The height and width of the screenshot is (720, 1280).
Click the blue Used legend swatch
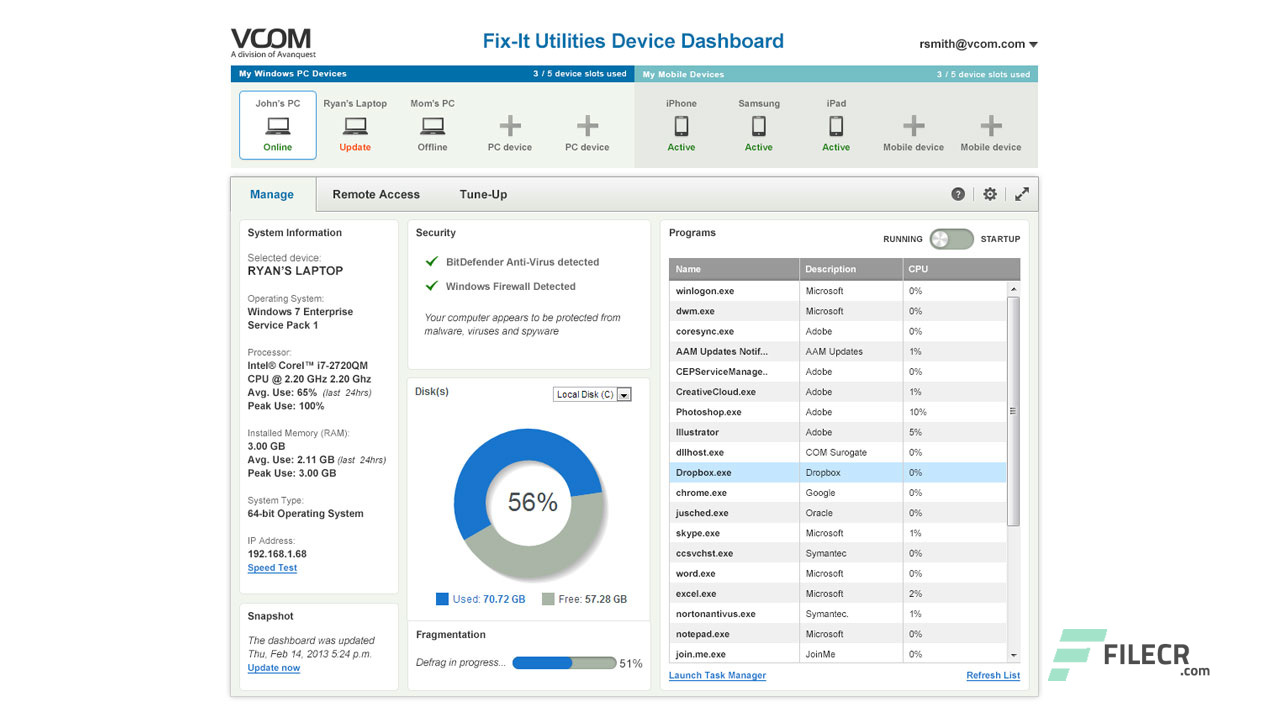tap(442, 599)
